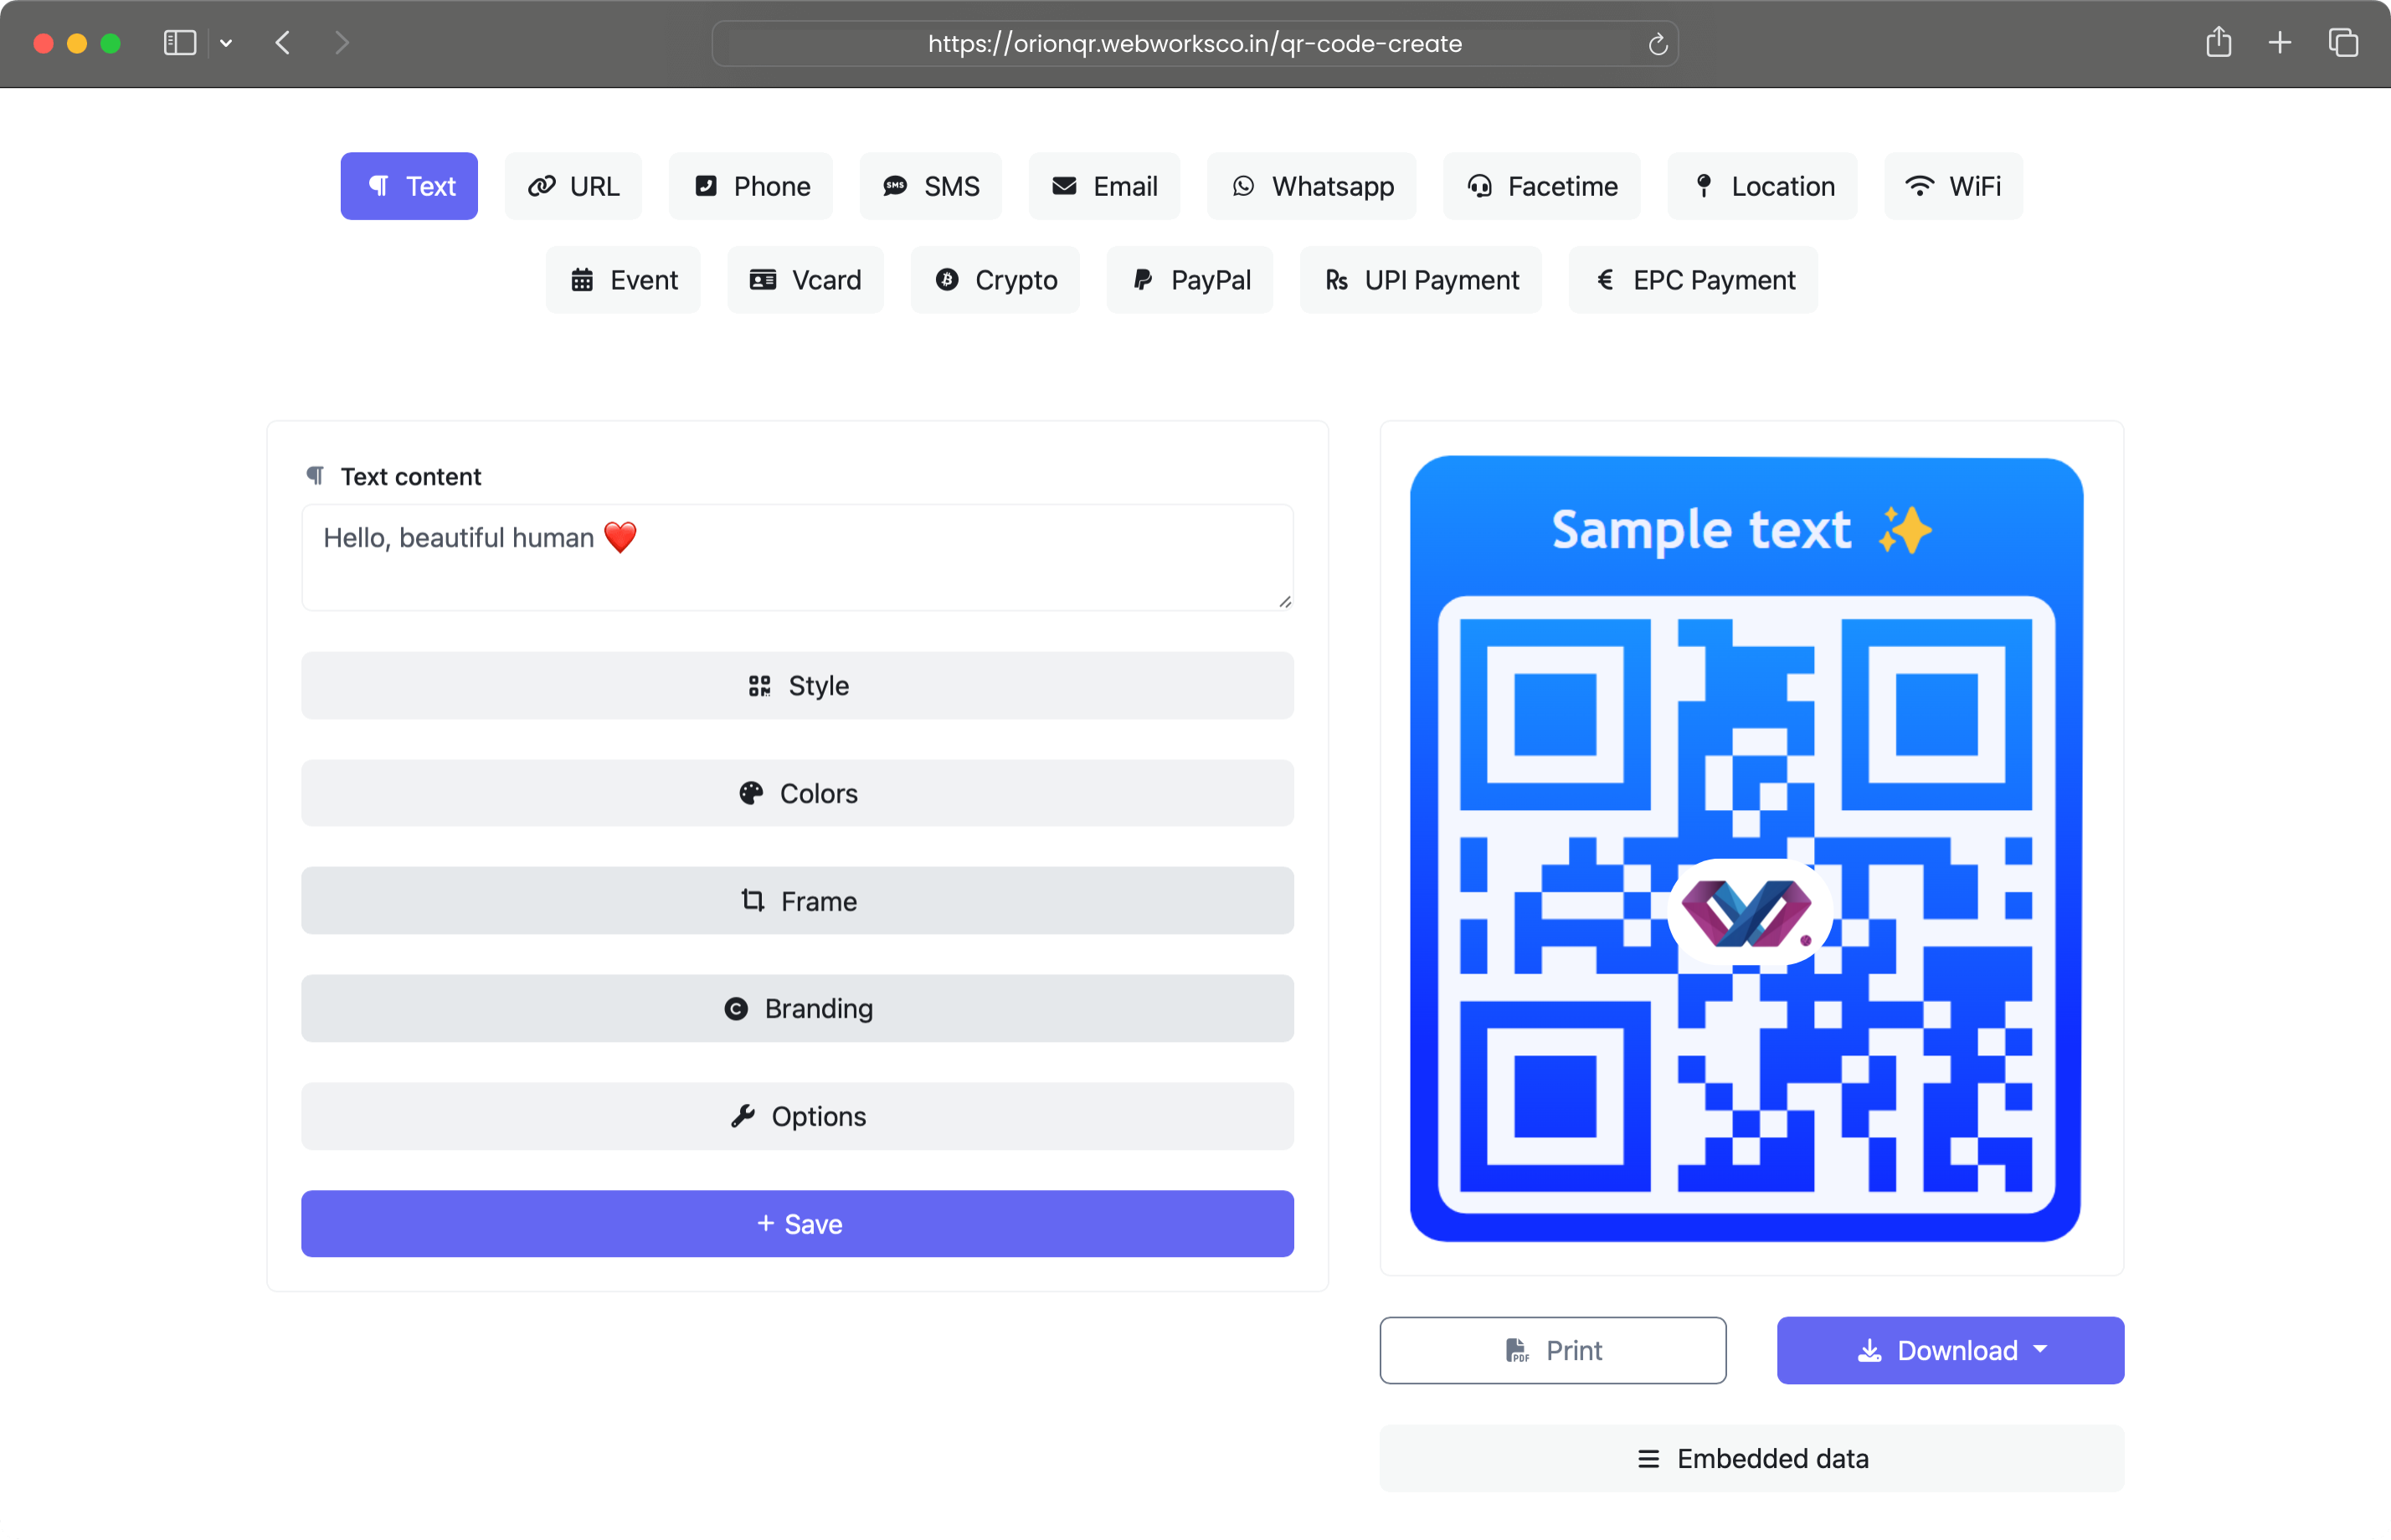Open the Download dropdown
The image size is (2391, 1540).
(1951, 1351)
